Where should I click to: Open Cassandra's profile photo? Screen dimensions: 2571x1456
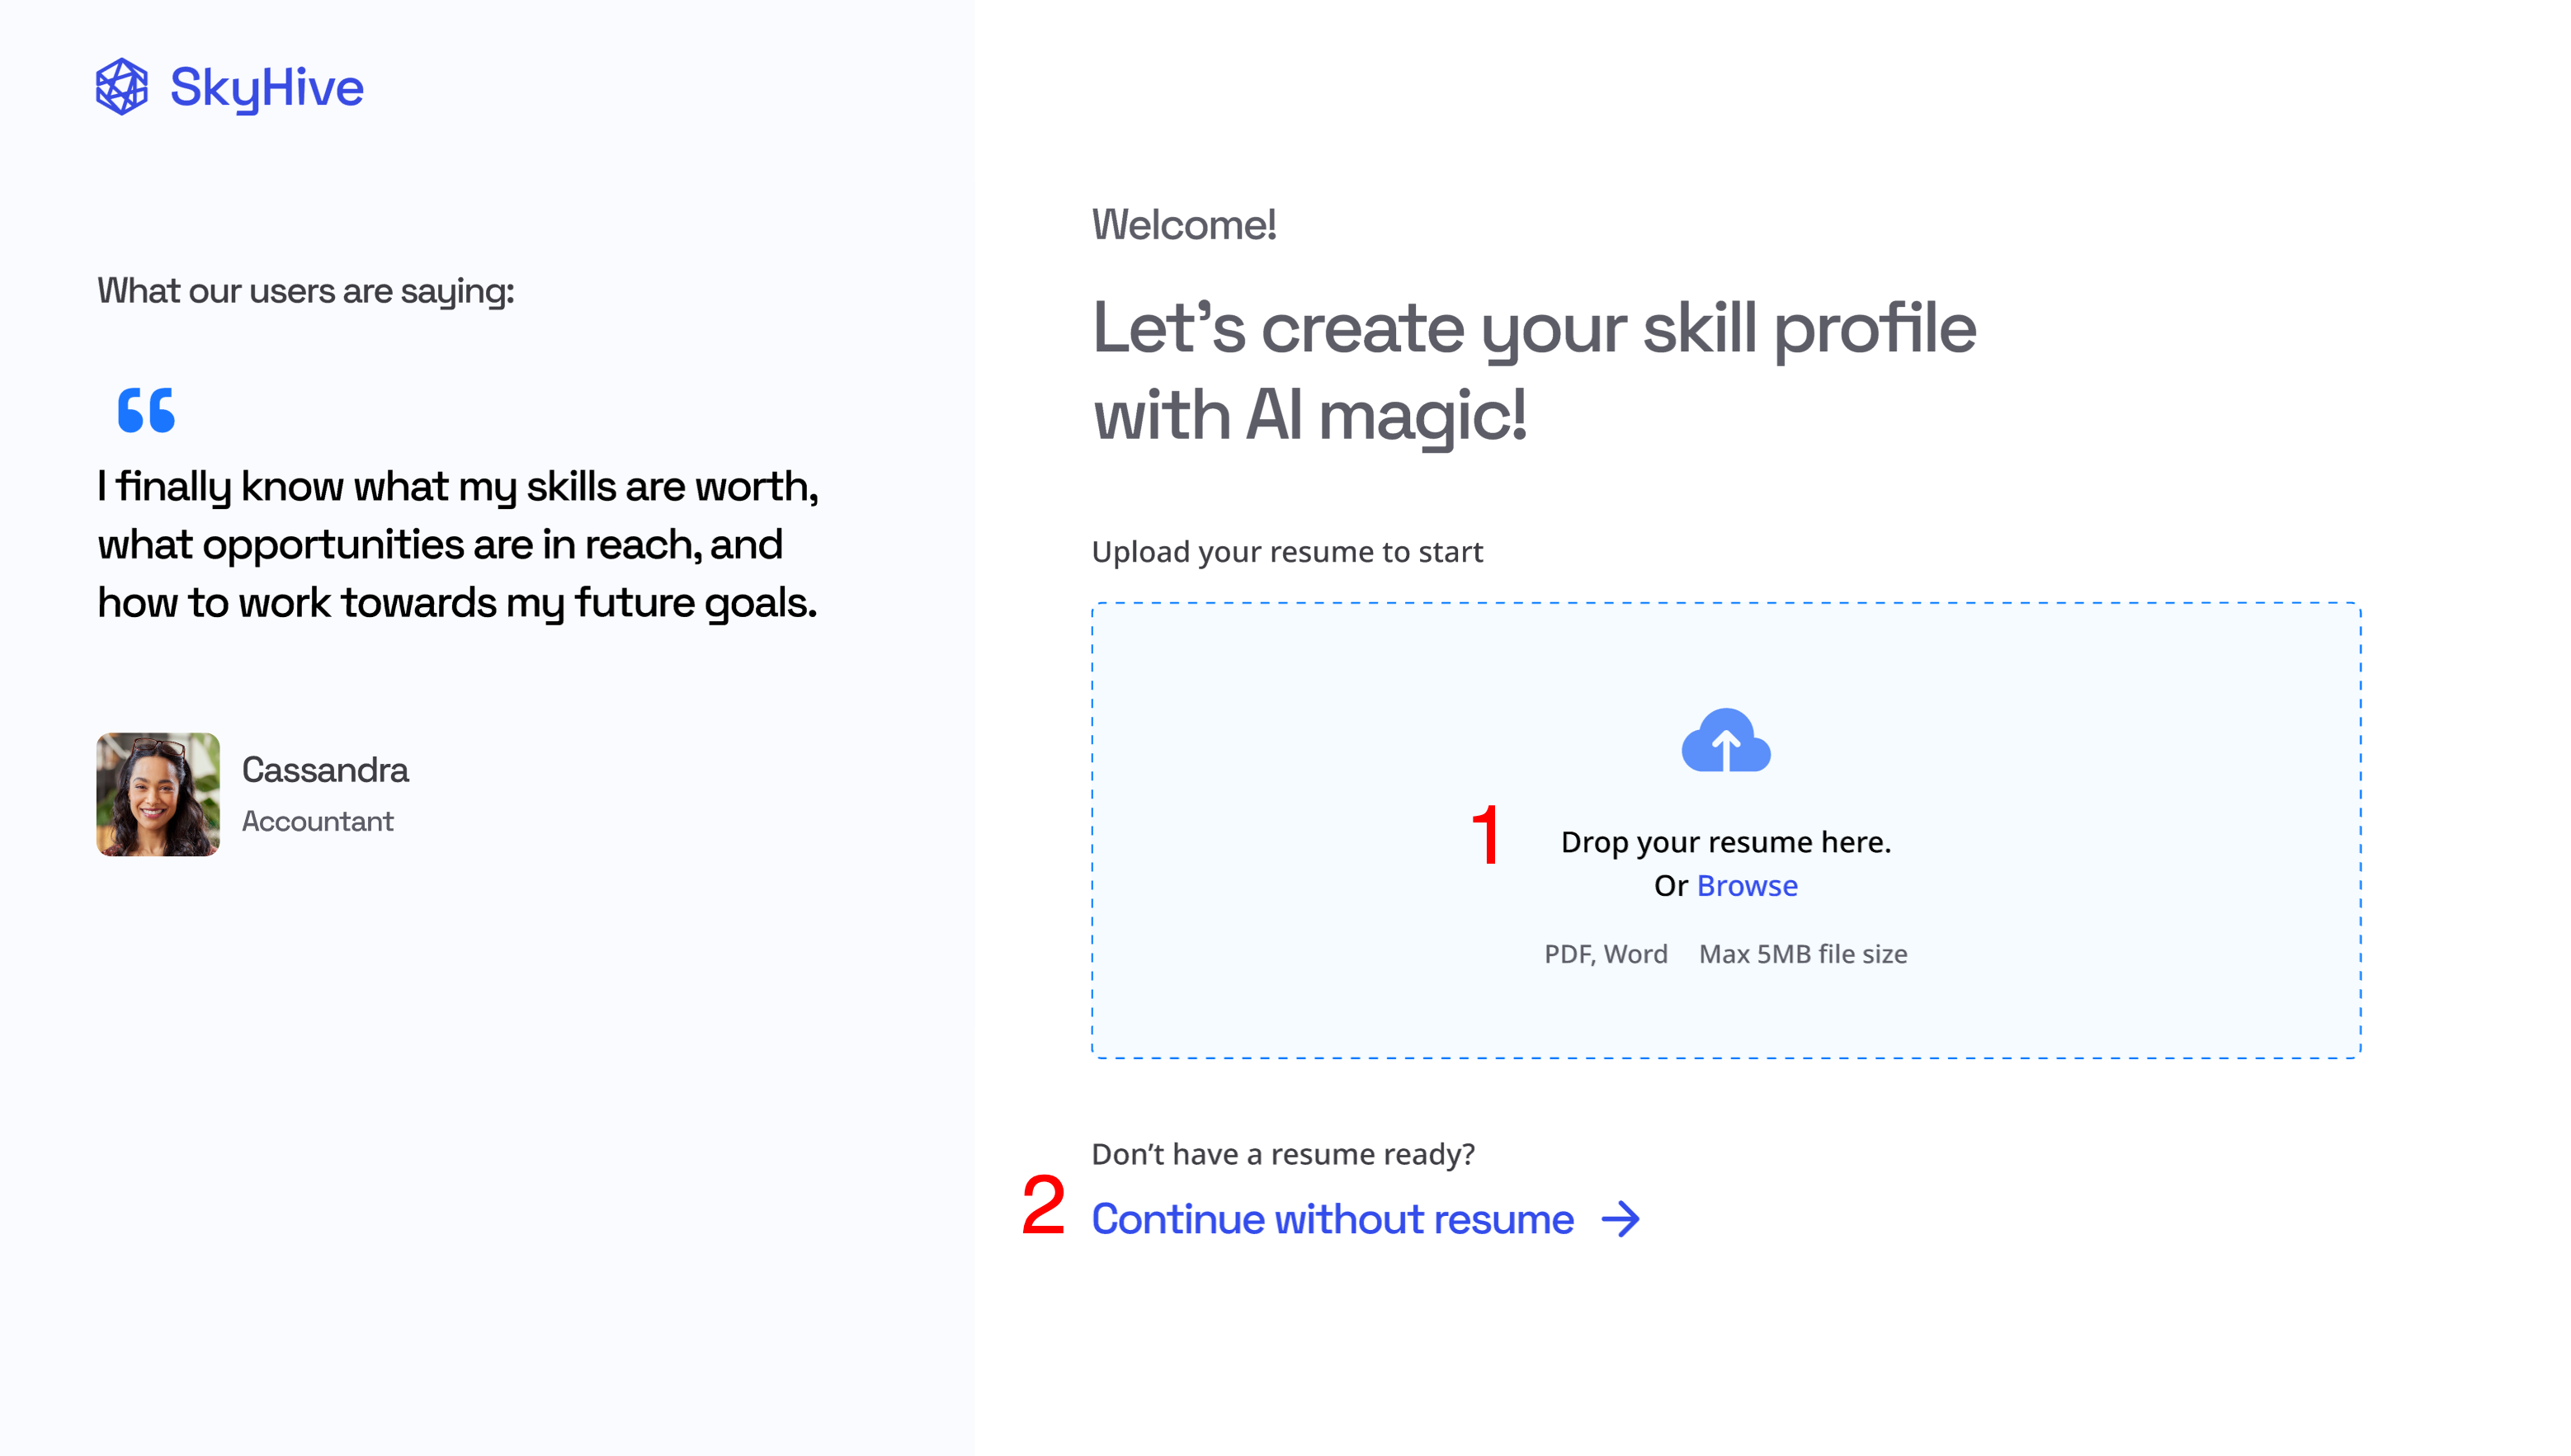tap(158, 794)
